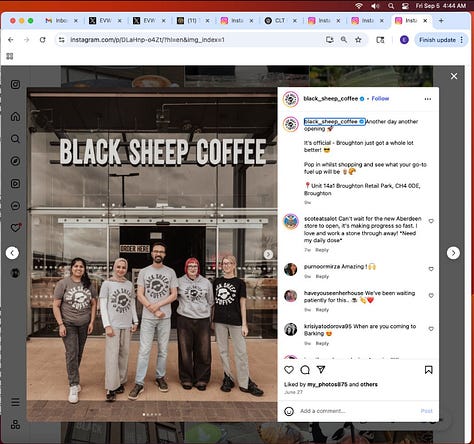
Task: View others who liked the post
Action: pyautogui.click(x=369, y=384)
